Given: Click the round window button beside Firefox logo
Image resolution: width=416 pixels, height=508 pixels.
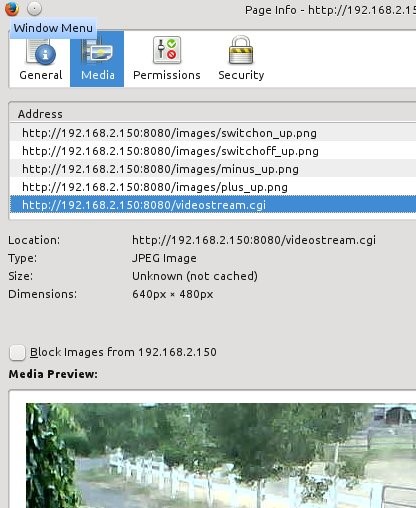Looking at the screenshot, I should [34, 8].
